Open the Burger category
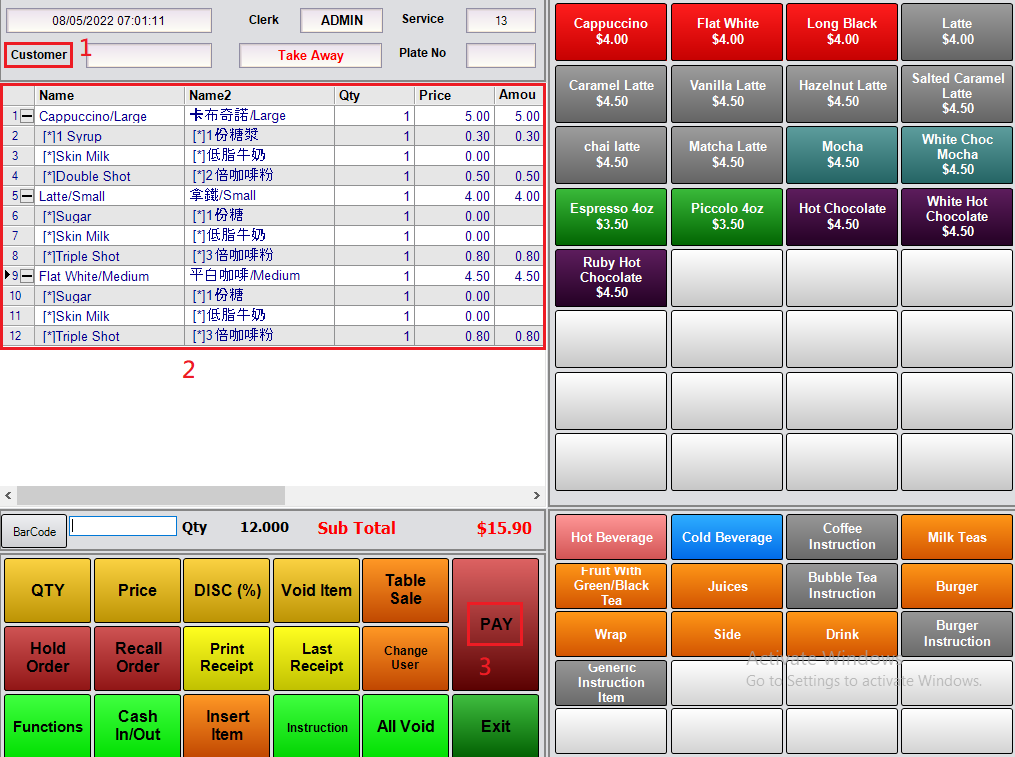The width and height of the screenshot is (1015, 757). (957, 586)
